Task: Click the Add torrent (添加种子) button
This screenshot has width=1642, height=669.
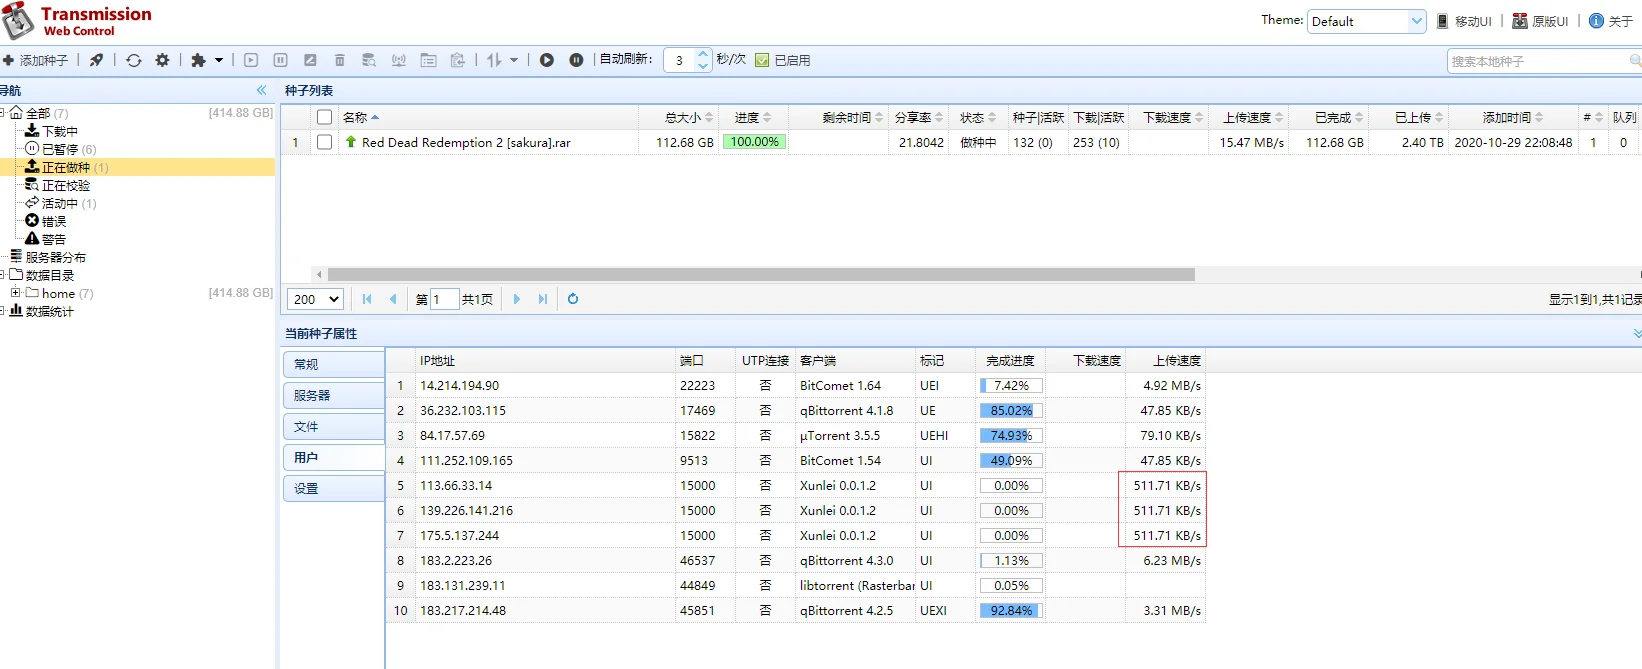Action: click(36, 60)
